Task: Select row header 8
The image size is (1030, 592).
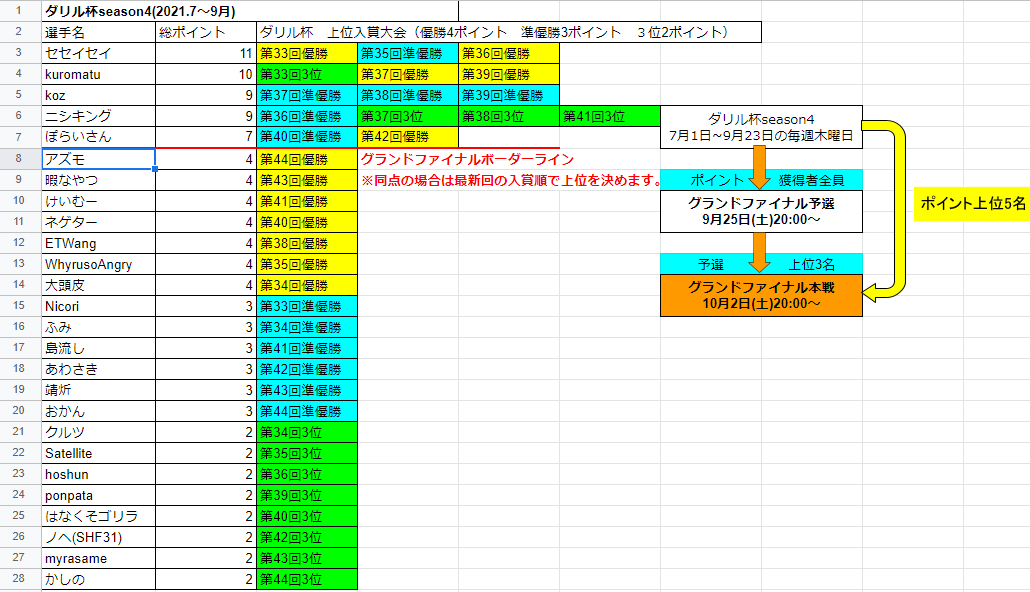Action: click(18, 158)
